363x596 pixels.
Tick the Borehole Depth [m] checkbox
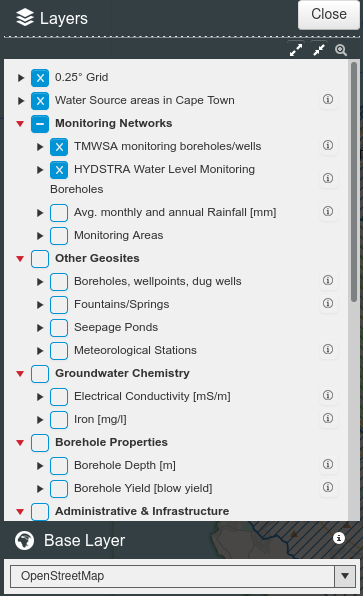click(59, 466)
